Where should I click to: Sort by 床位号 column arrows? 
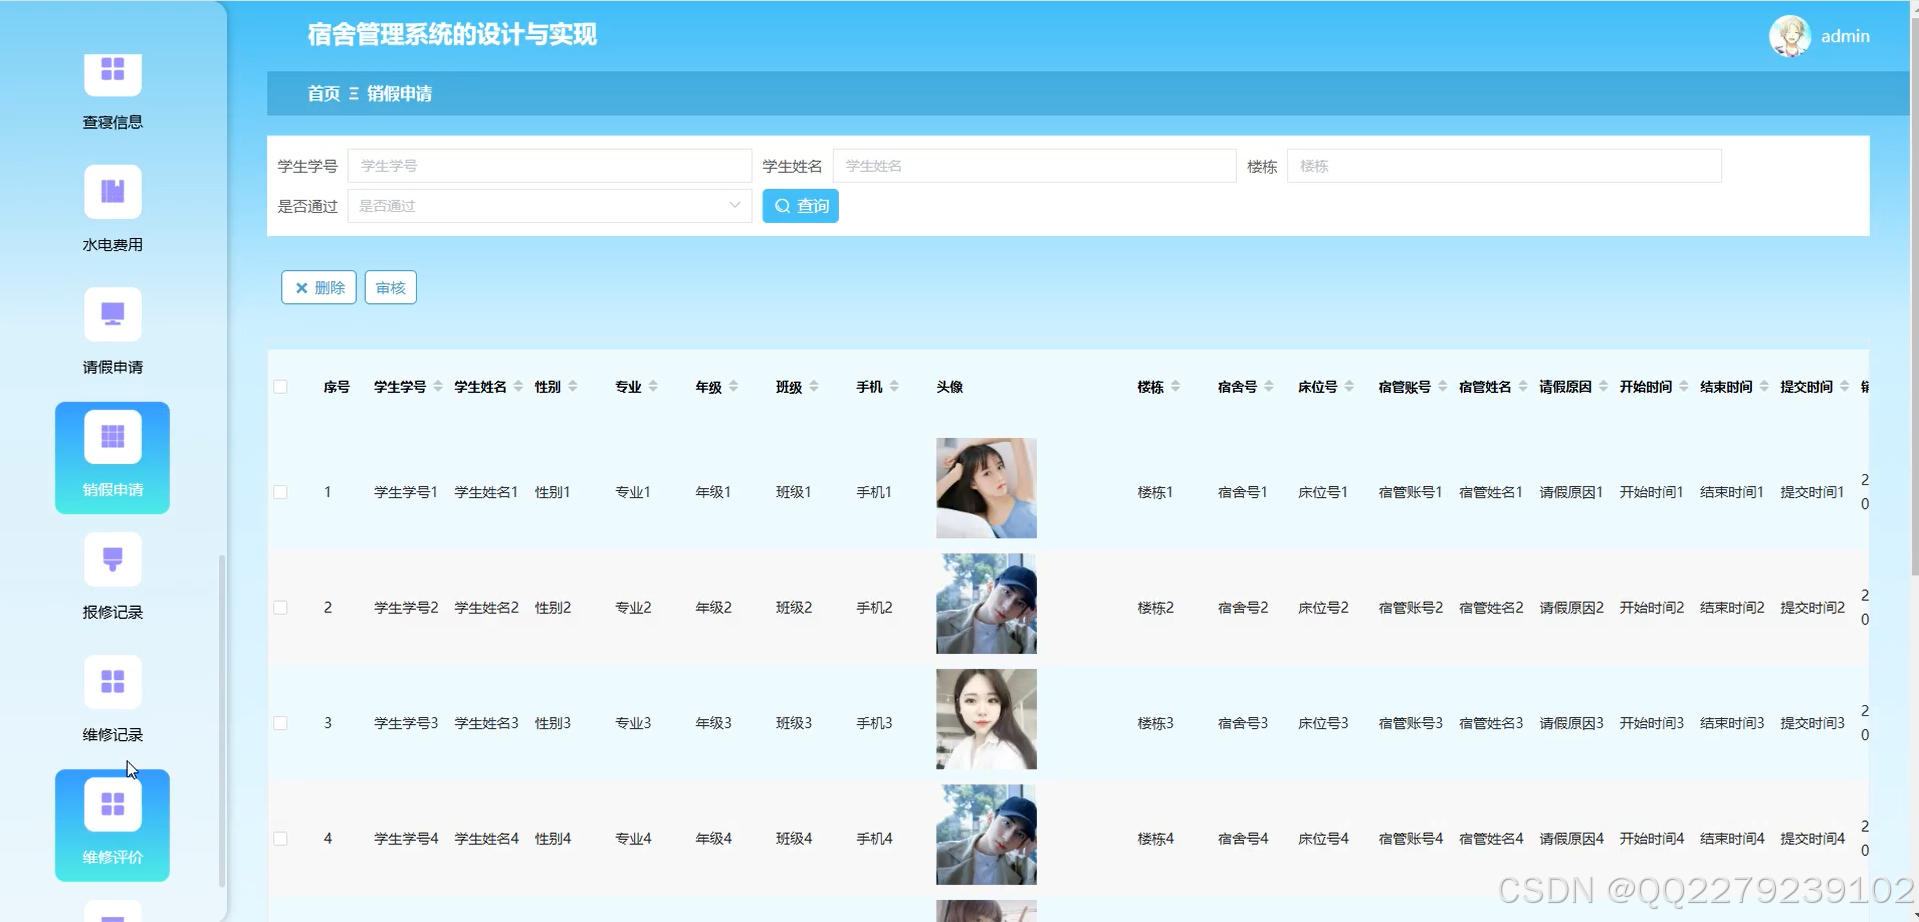(x=1349, y=387)
